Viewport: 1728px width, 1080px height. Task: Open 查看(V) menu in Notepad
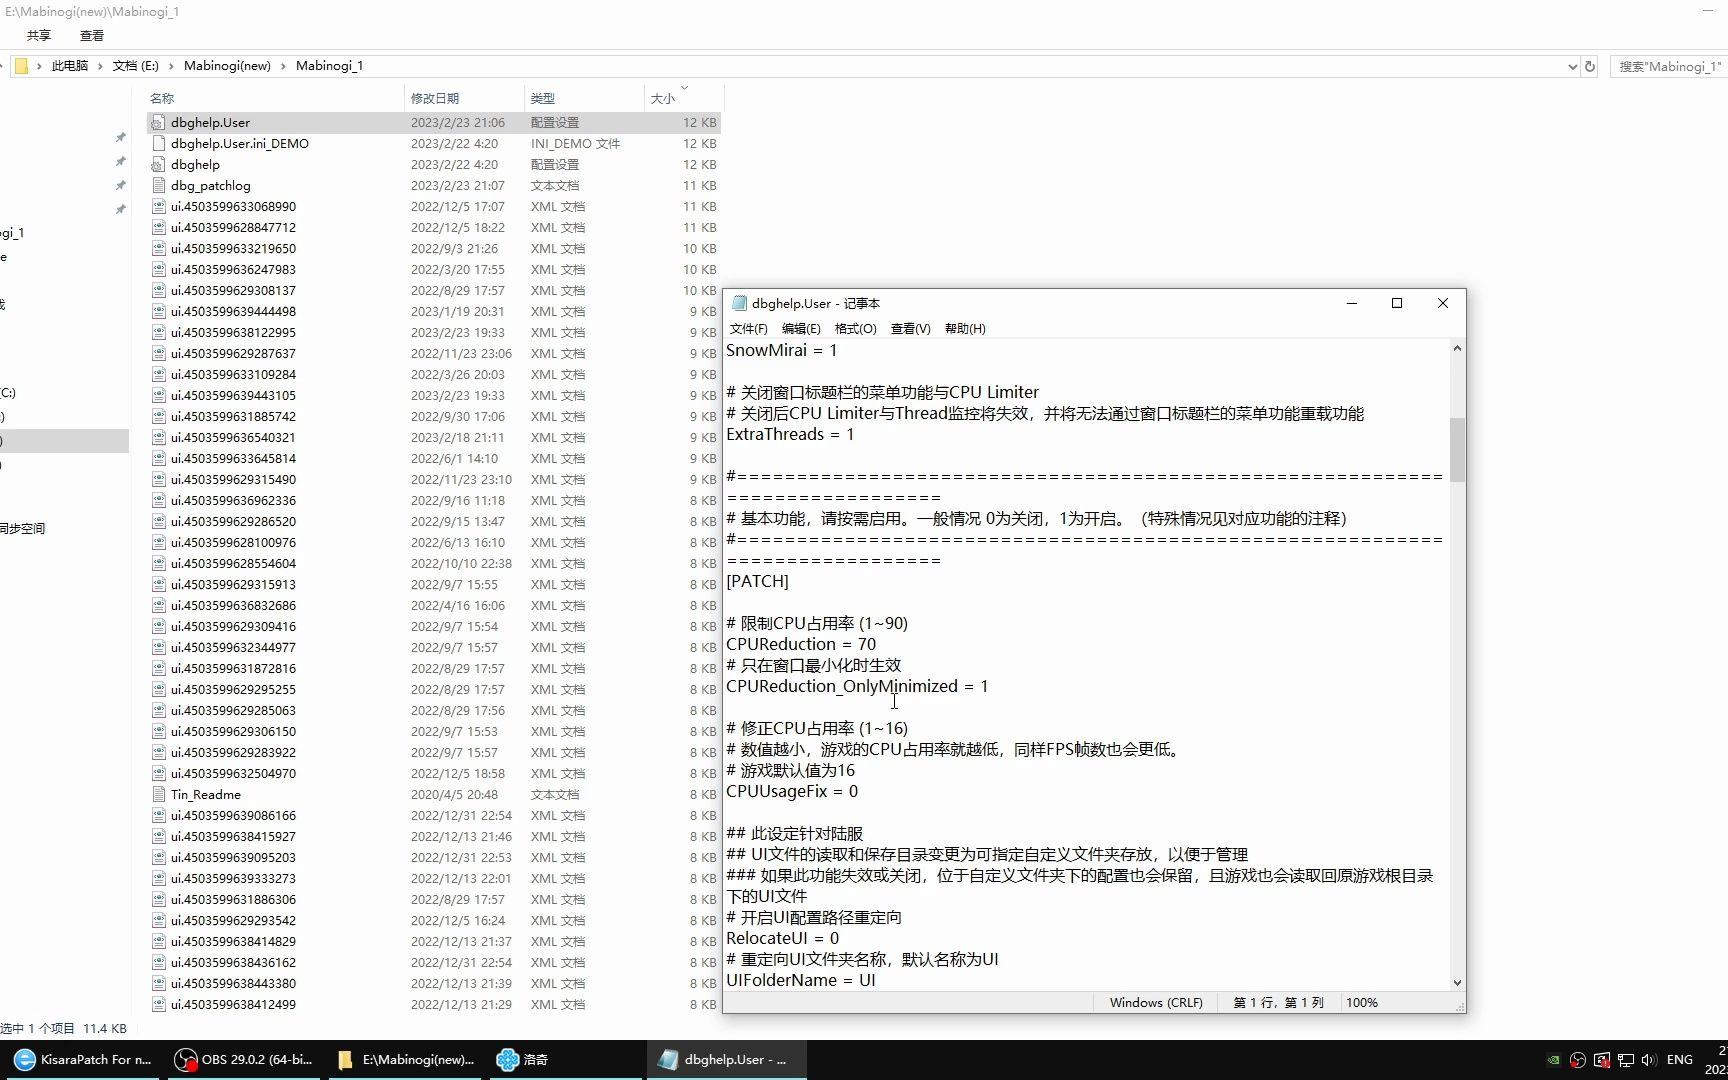coord(910,329)
